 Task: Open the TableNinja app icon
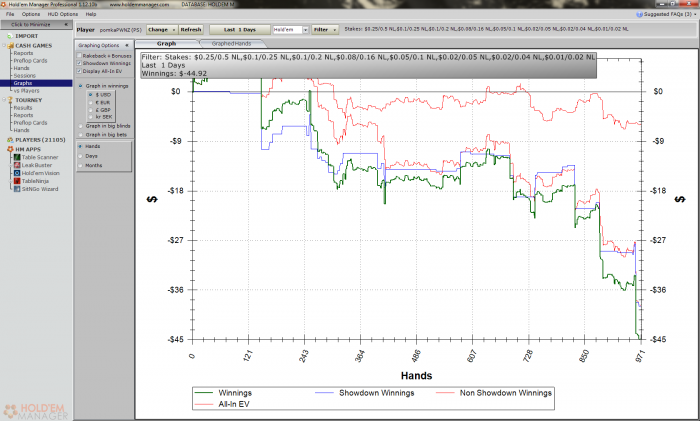pyautogui.click(x=17, y=181)
